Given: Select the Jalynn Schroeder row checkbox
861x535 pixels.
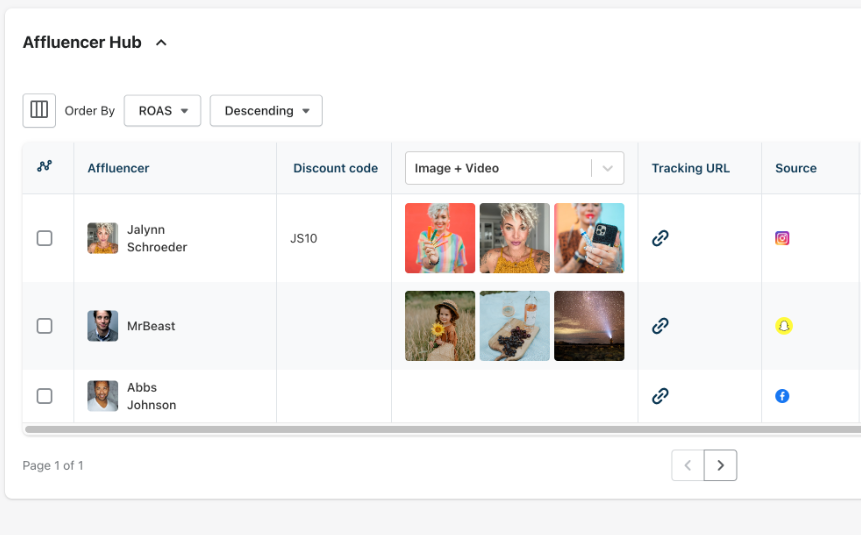Looking at the screenshot, I should click(44, 238).
